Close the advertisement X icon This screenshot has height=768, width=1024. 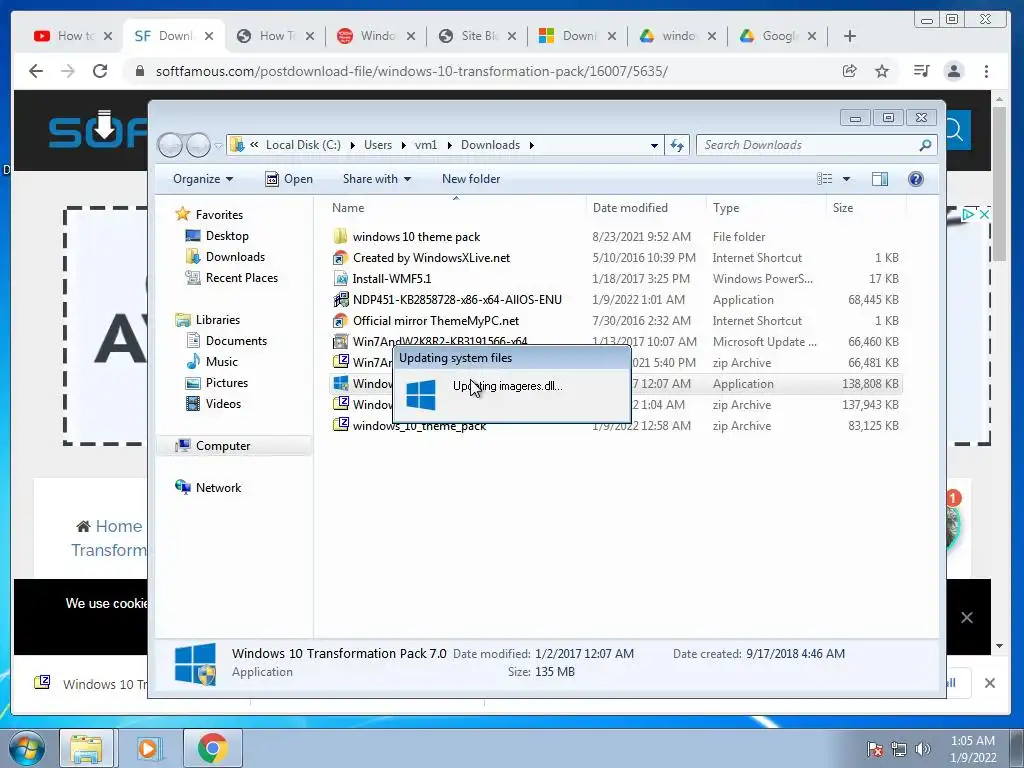coord(984,214)
